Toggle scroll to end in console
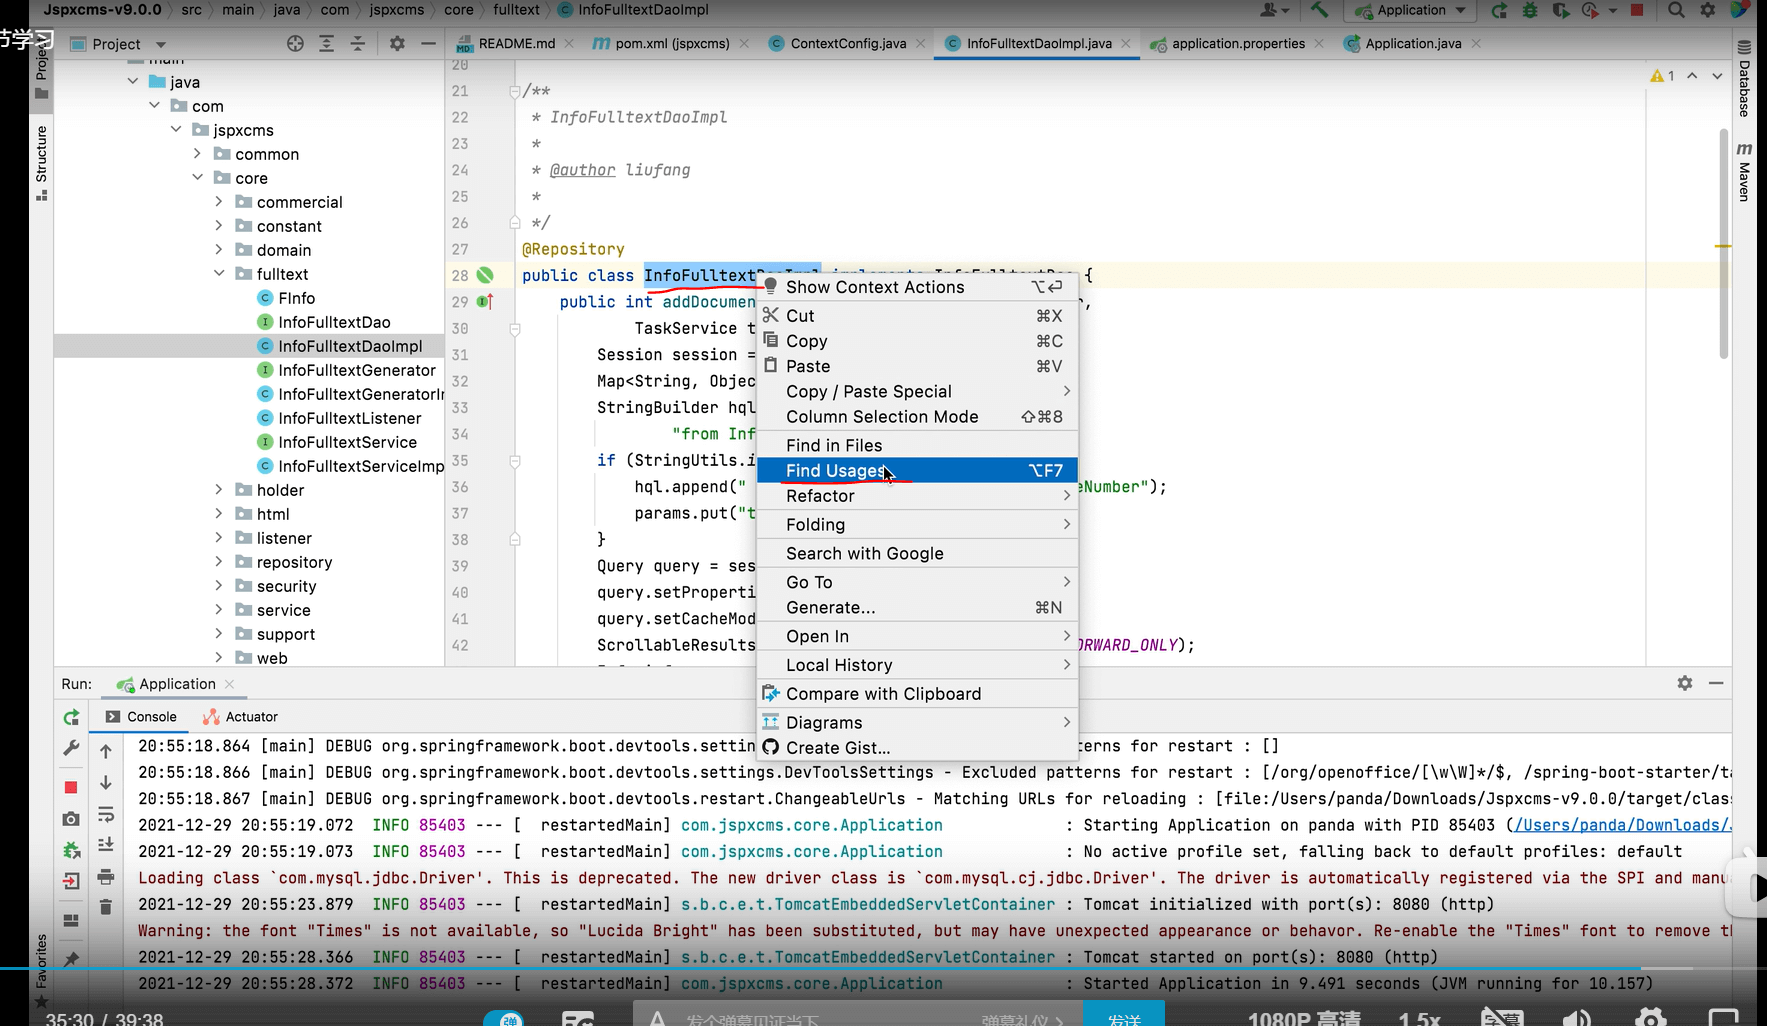Screen dimensions: 1767x1026 tap(106, 845)
